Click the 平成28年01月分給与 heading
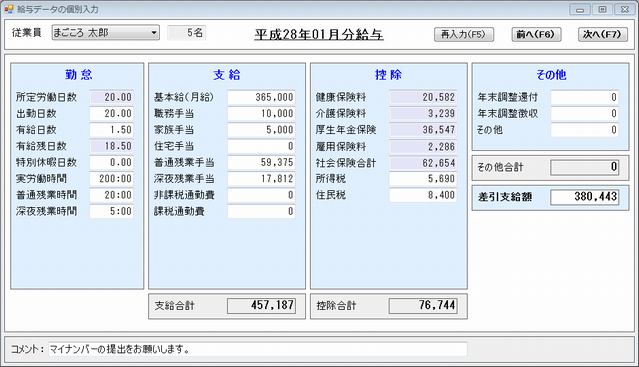 click(319, 35)
